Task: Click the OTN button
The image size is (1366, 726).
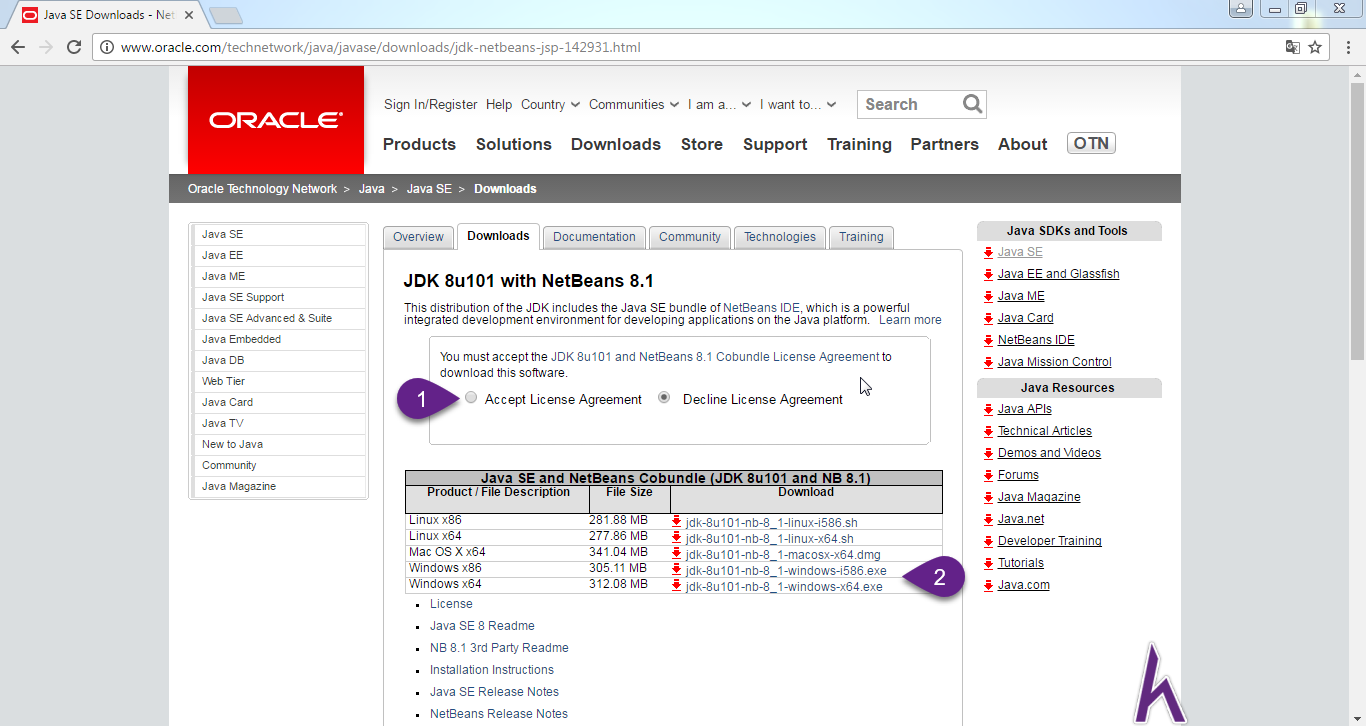Action: [x=1091, y=143]
